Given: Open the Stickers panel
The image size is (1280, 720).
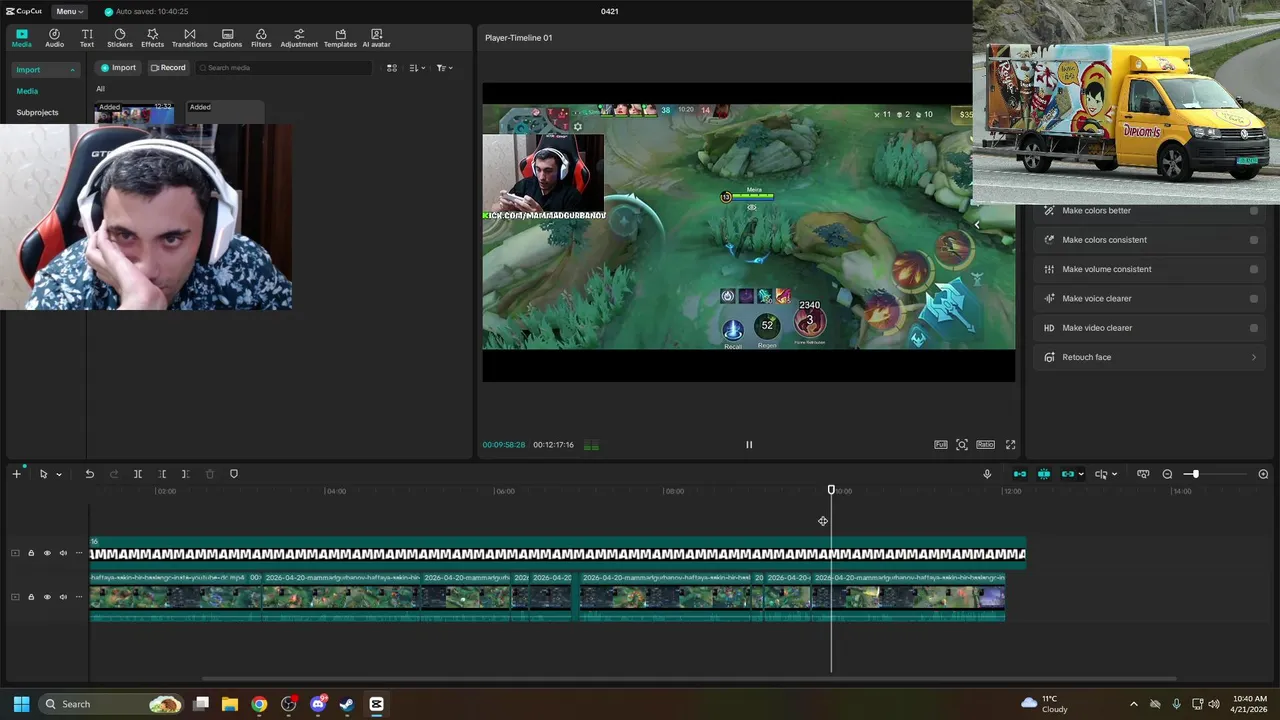Looking at the screenshot, I should [120, 38].
